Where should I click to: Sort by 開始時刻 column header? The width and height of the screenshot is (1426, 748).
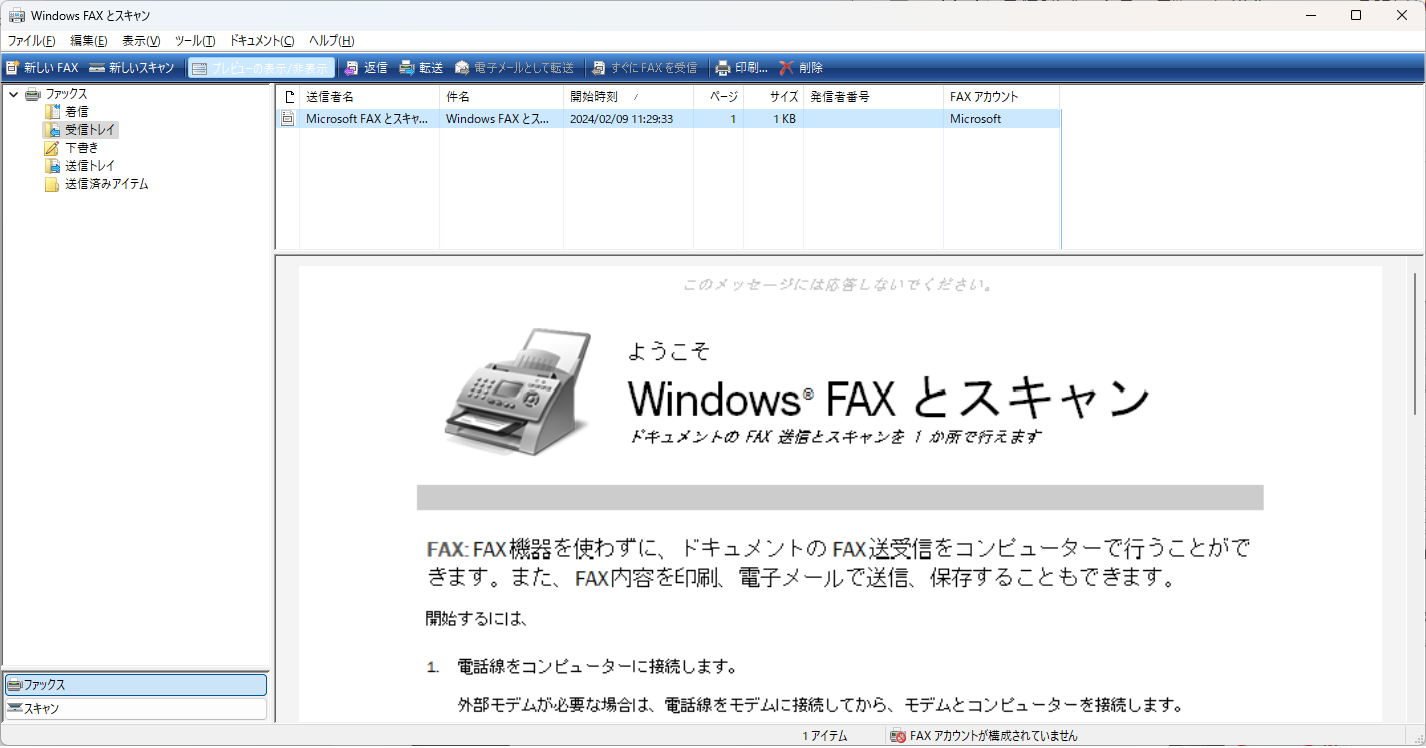[628, 97]
